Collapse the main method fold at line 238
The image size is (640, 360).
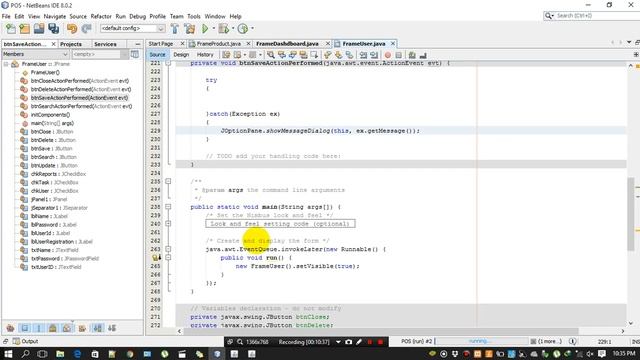click(x=168, y=207)
